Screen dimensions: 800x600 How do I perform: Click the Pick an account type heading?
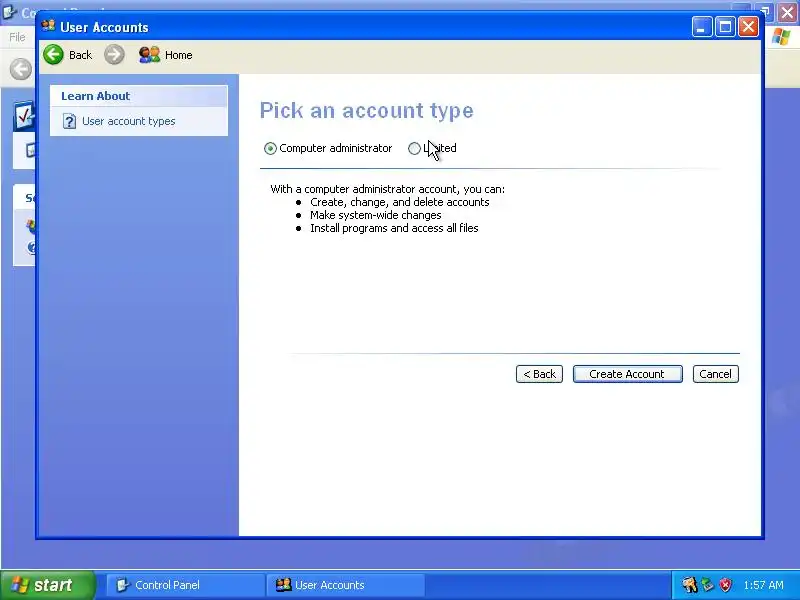click(x=366, y=111)
